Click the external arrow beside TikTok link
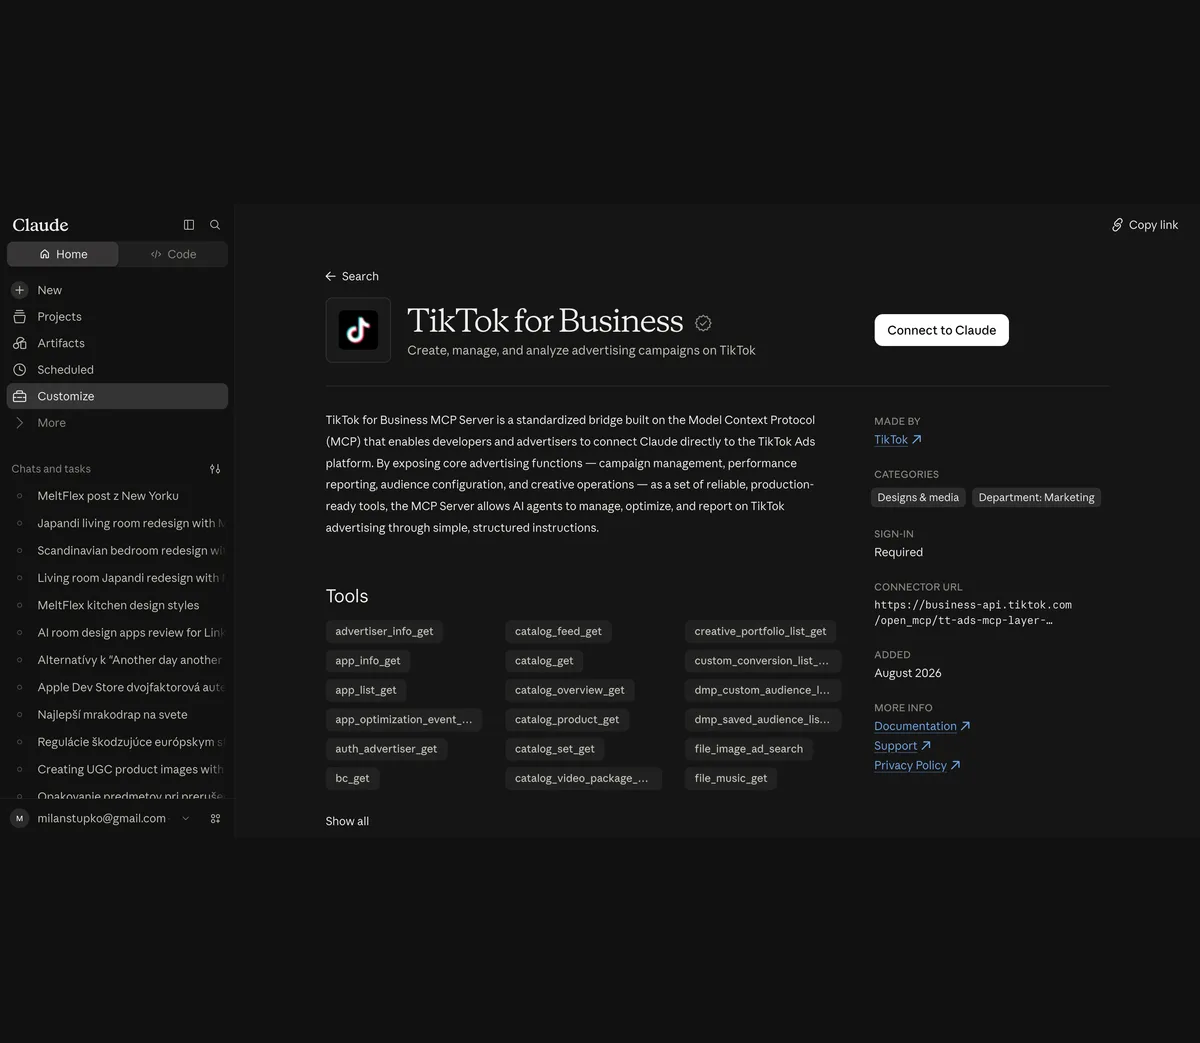This screenshot has width=1200, height=1043. pos(917,440)
